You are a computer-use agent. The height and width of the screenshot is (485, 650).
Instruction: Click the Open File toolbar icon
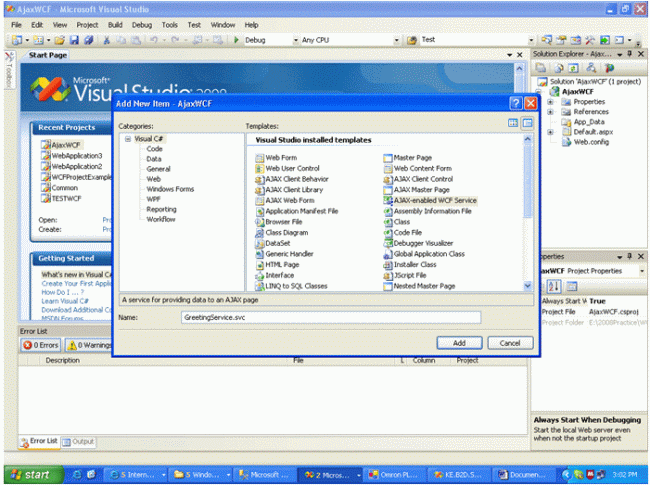click(60, 40)
